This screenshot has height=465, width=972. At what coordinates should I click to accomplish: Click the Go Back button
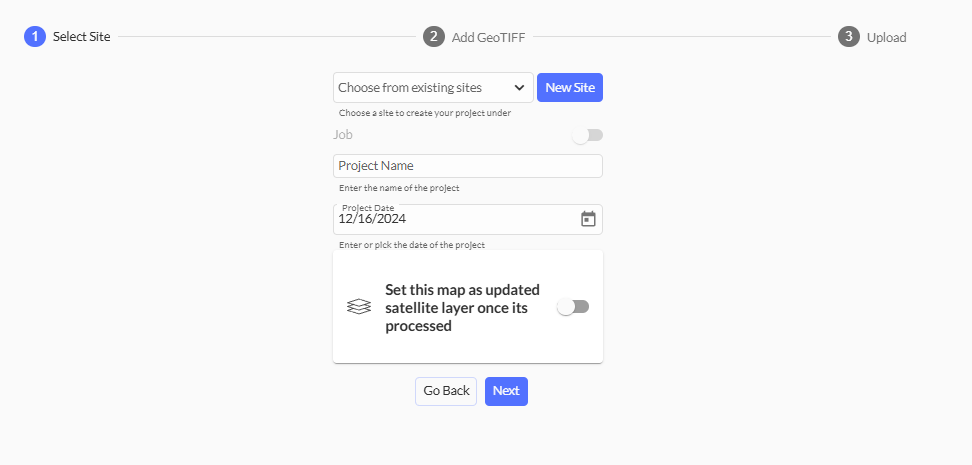click(446, 391)
